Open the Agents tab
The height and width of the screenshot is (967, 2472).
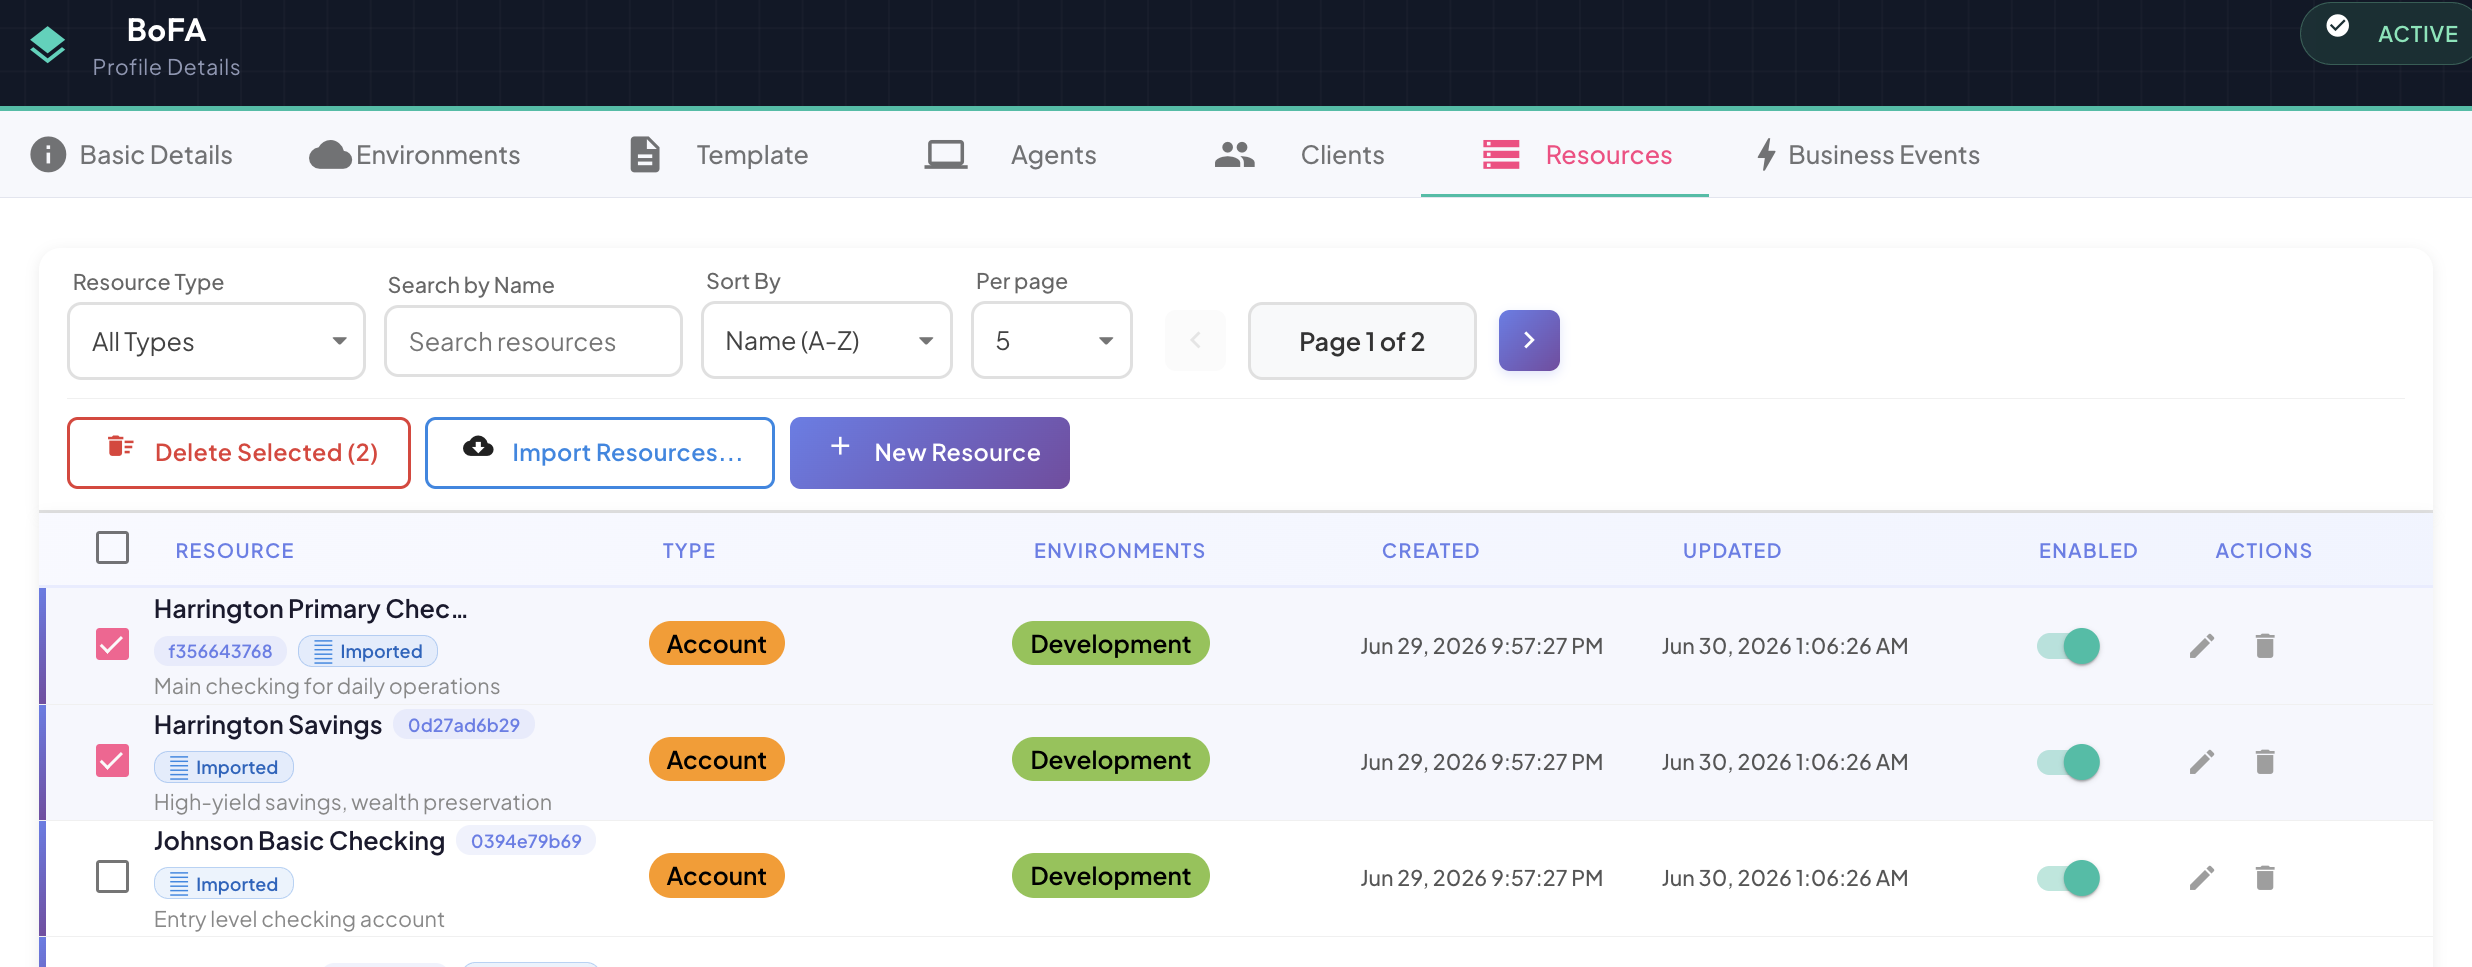coord(1011,155)
